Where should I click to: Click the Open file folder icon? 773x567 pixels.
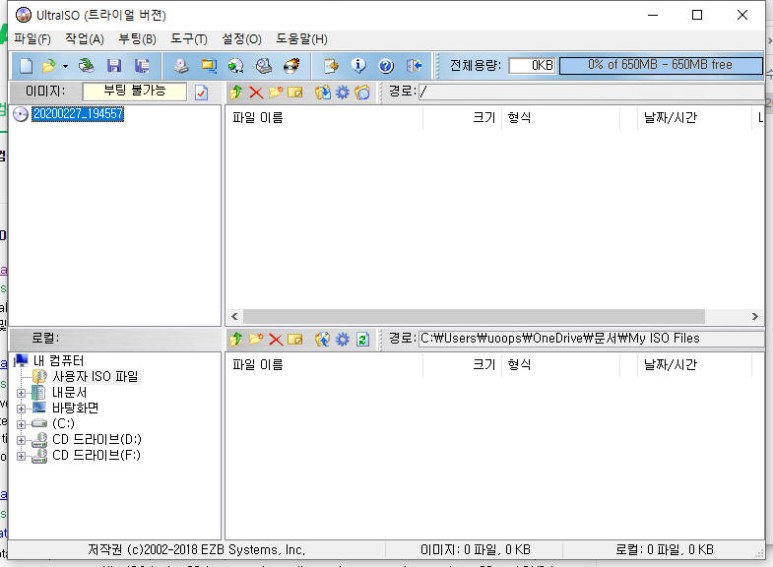click(x=49, y=66)
